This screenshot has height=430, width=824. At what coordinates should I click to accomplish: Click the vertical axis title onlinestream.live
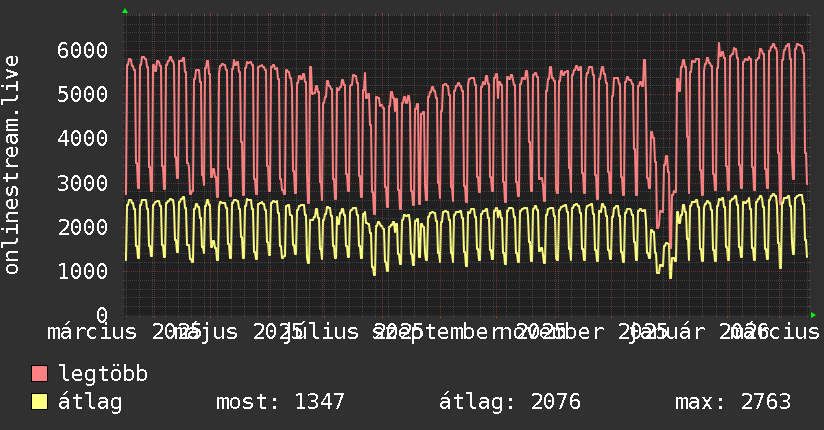point(11,165)
